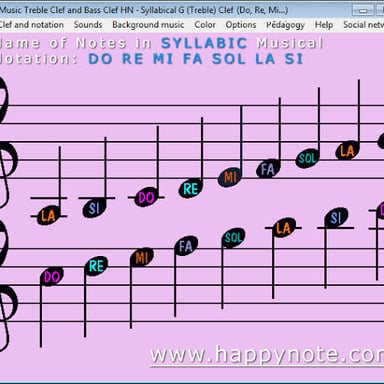The image size is (384, 384).
Task: Click the orange LA note above lower staff
Action: coord(284,228)
